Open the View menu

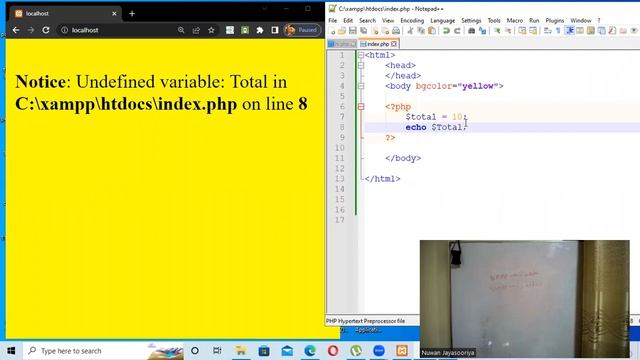[x=388, y=20]
